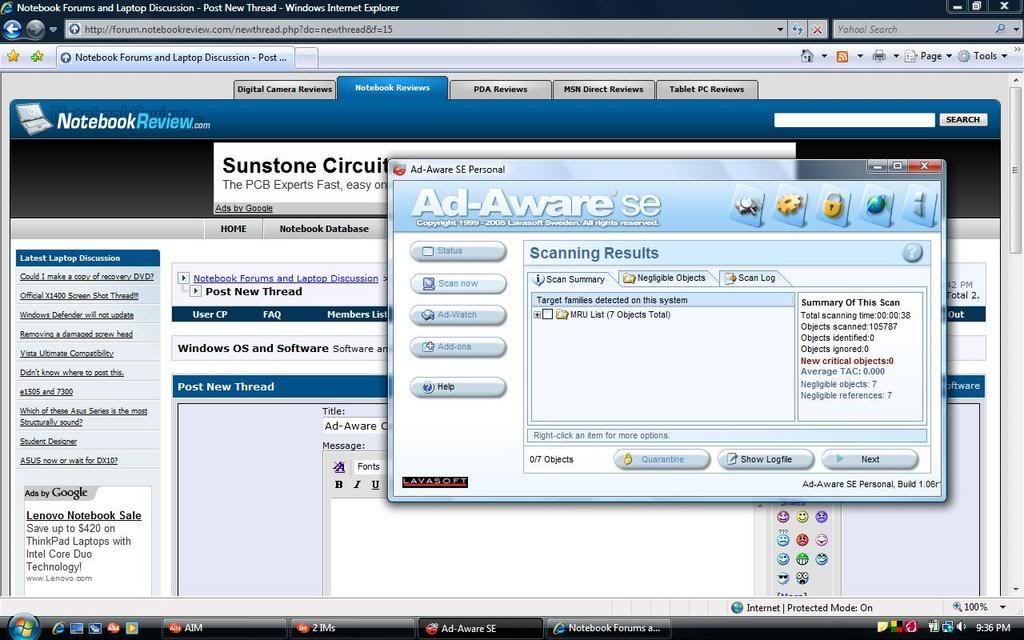Screen dimensions: 1024x640
Task: Click the Show Logfile button
Action: tap(765, 459)
